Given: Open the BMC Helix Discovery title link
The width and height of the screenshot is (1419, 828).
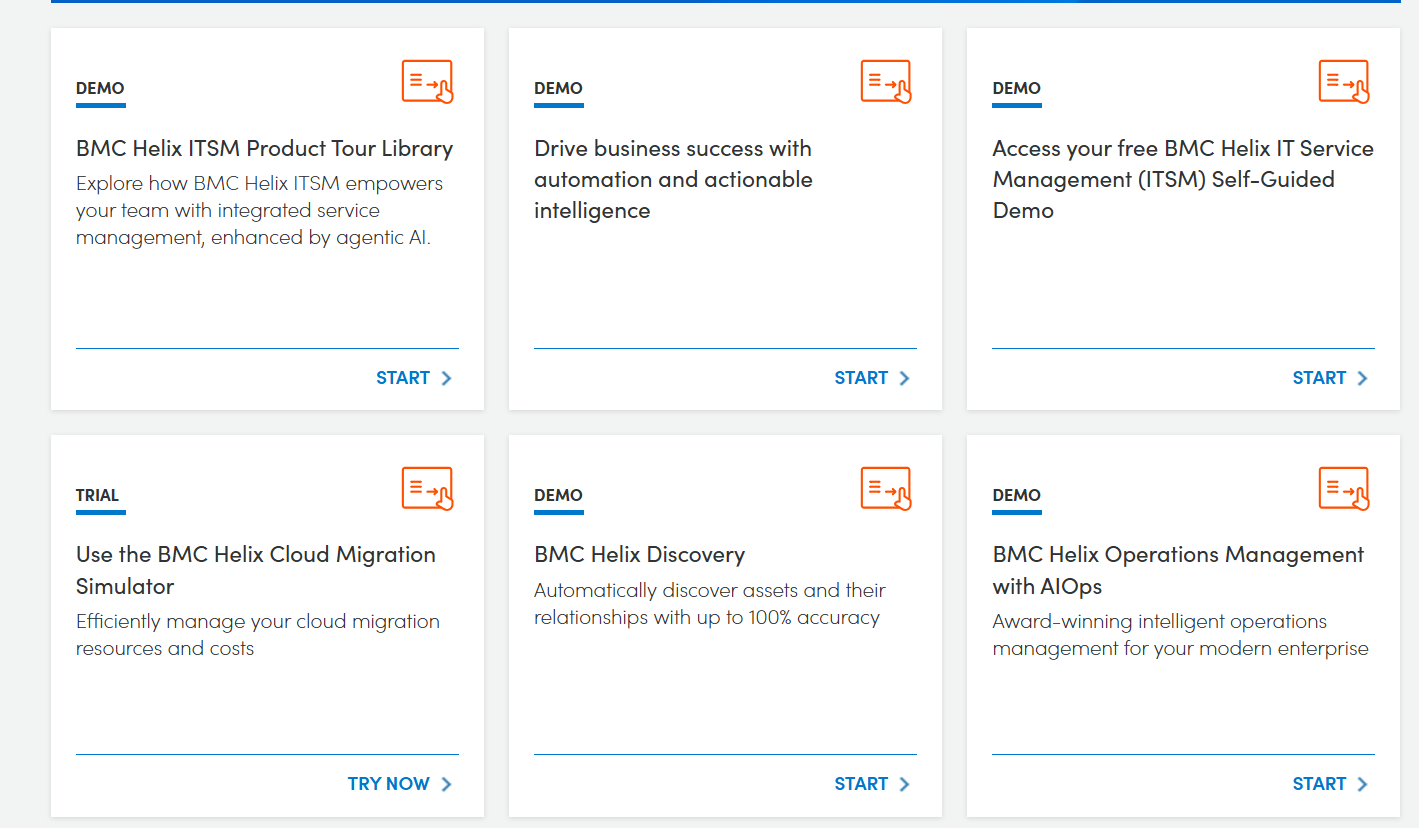Looking at the screenshot, I should click(639, 555).
